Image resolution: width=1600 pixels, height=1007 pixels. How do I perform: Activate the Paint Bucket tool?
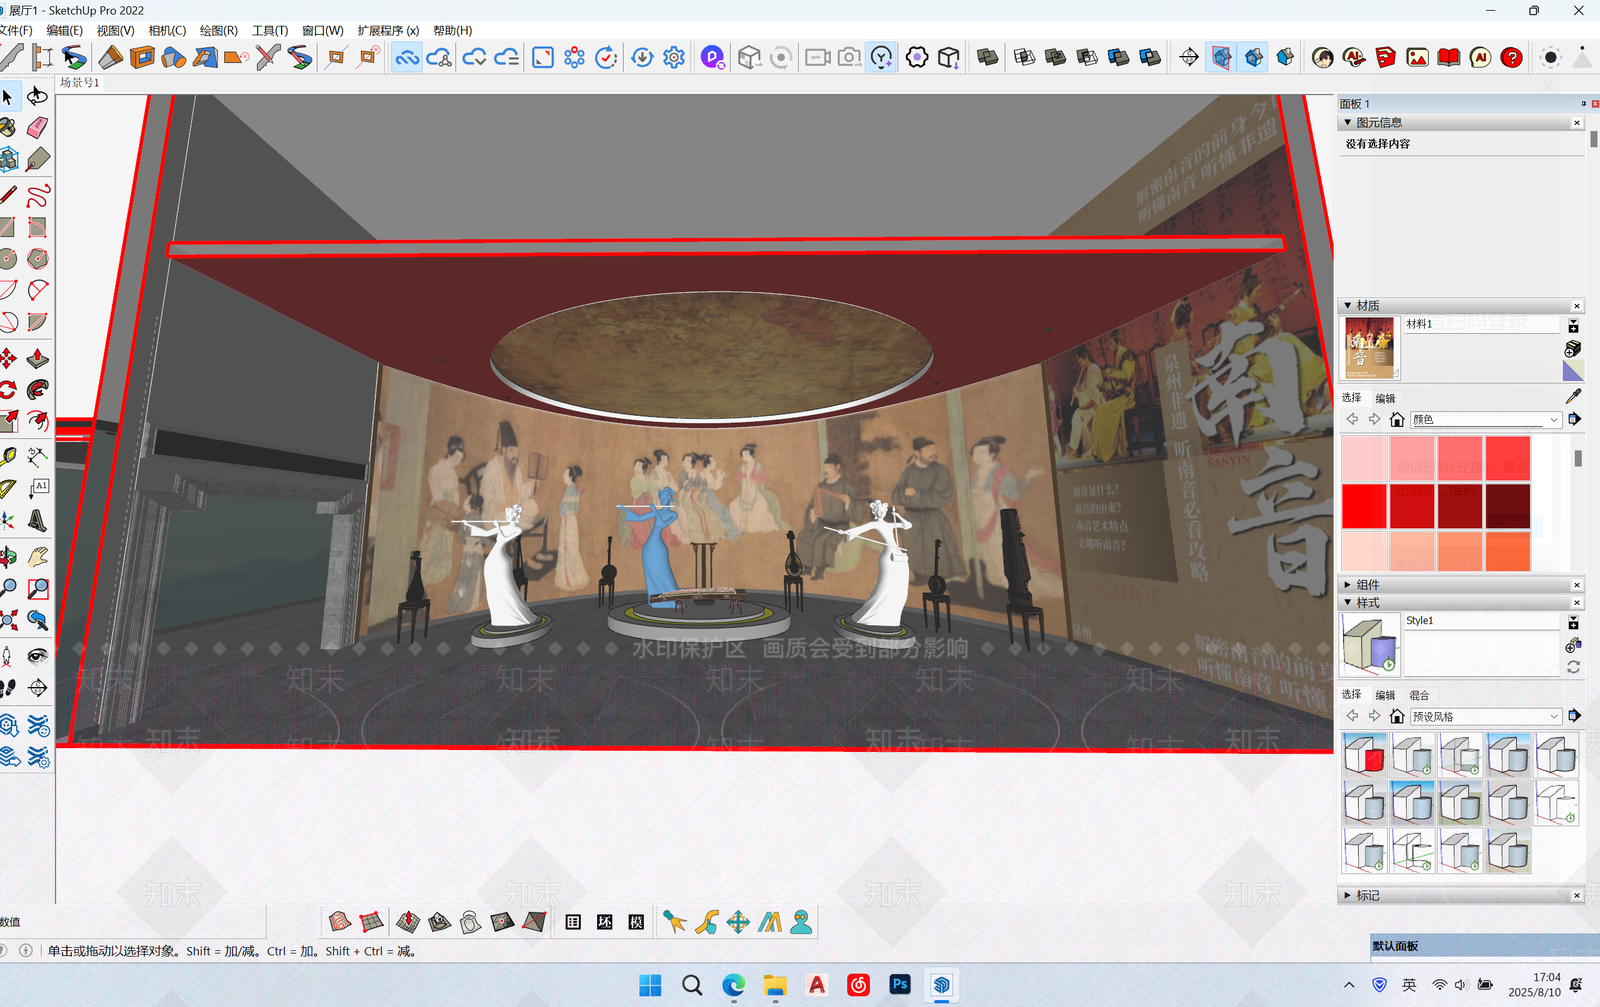(8, 127)
